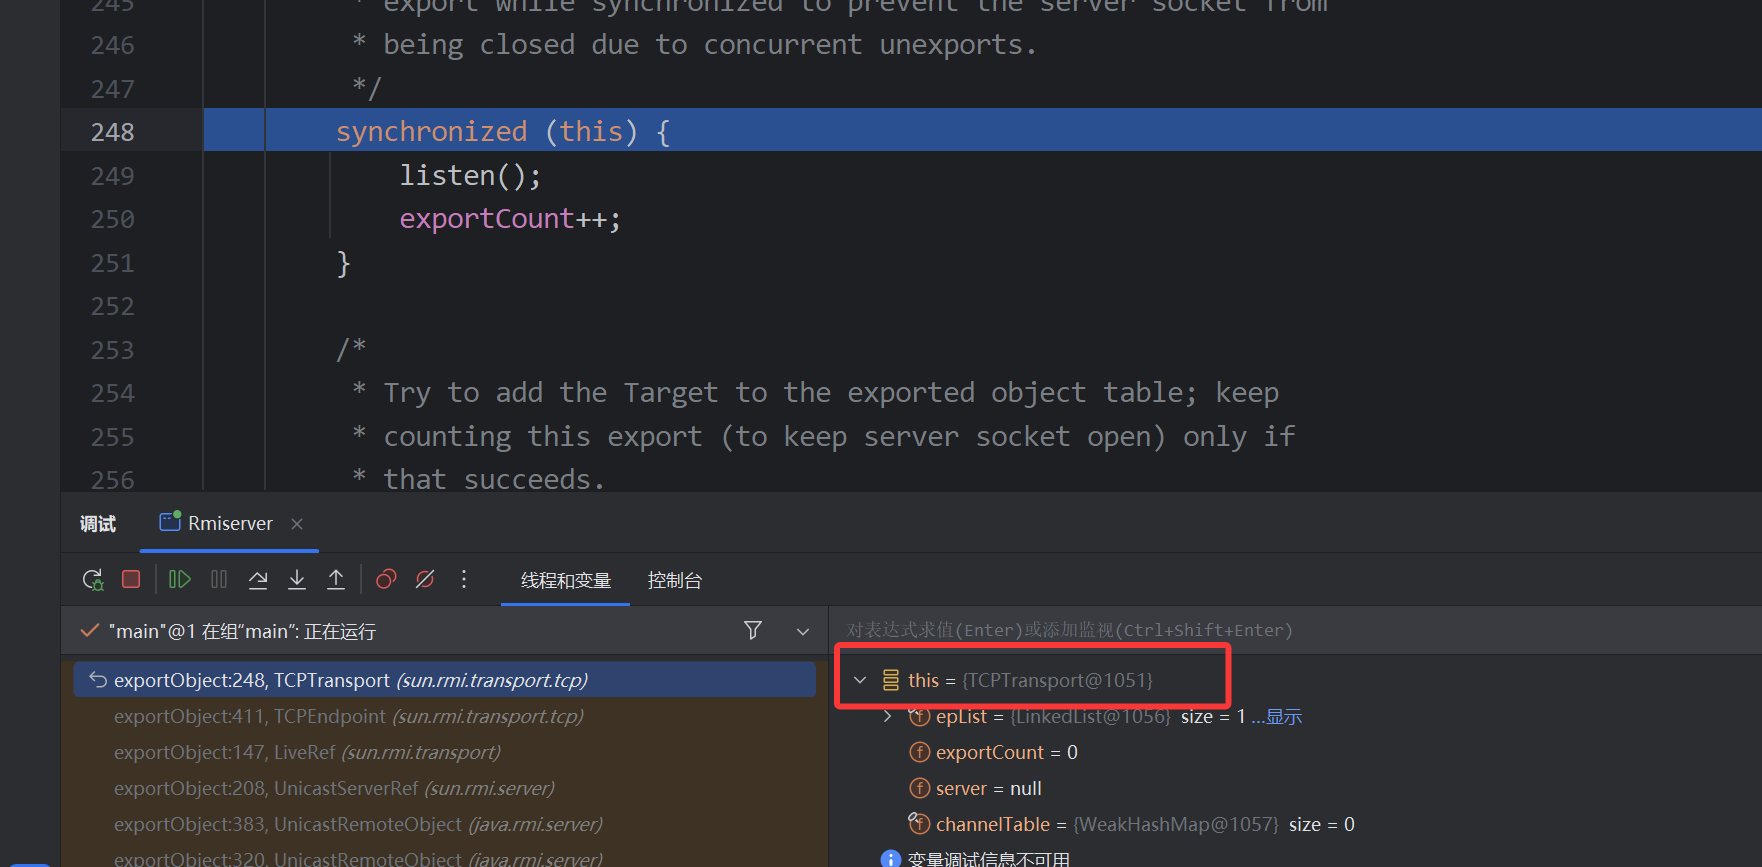Open more debugger actions menu
The width and height of the screenshot is (1762, 867).
tap(464, 580)
